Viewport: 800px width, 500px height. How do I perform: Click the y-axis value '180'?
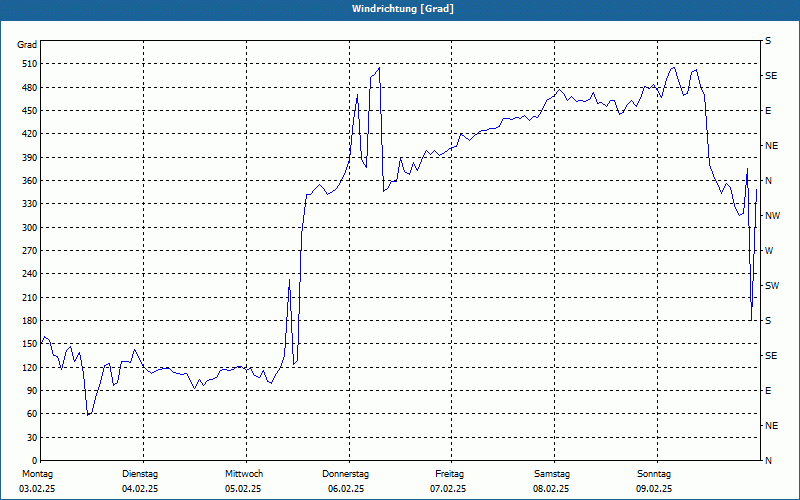click(30, 321)
